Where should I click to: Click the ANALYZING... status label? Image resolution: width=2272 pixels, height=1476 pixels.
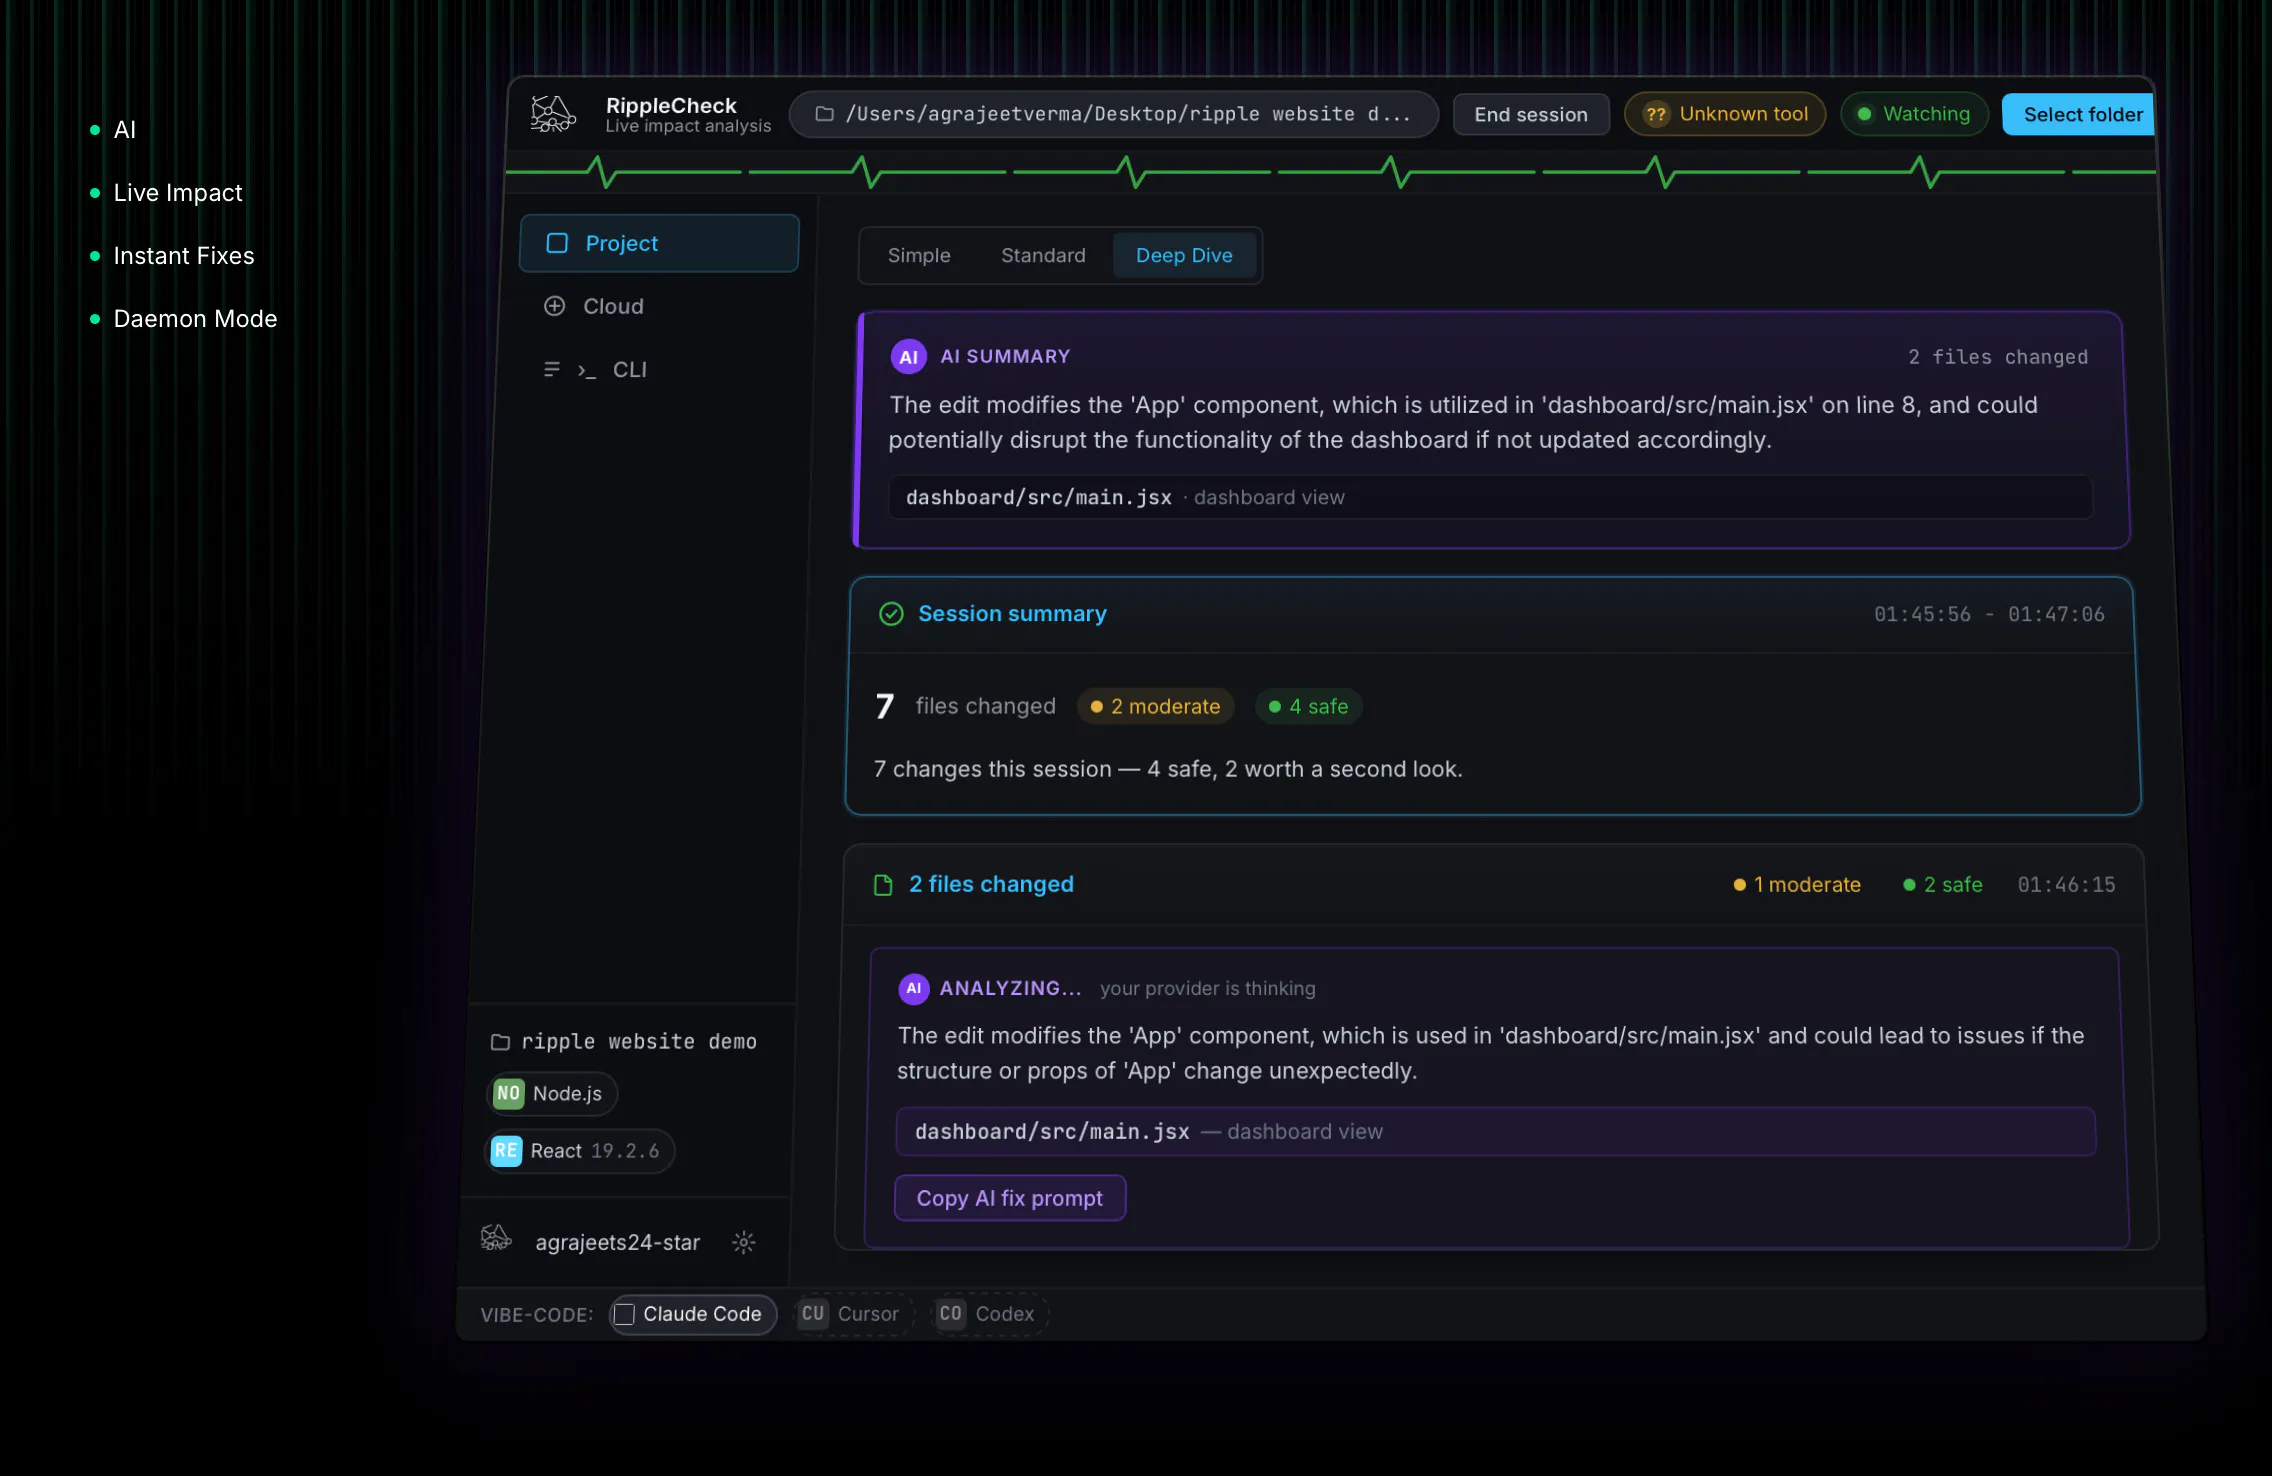[x=1010, y=988]
